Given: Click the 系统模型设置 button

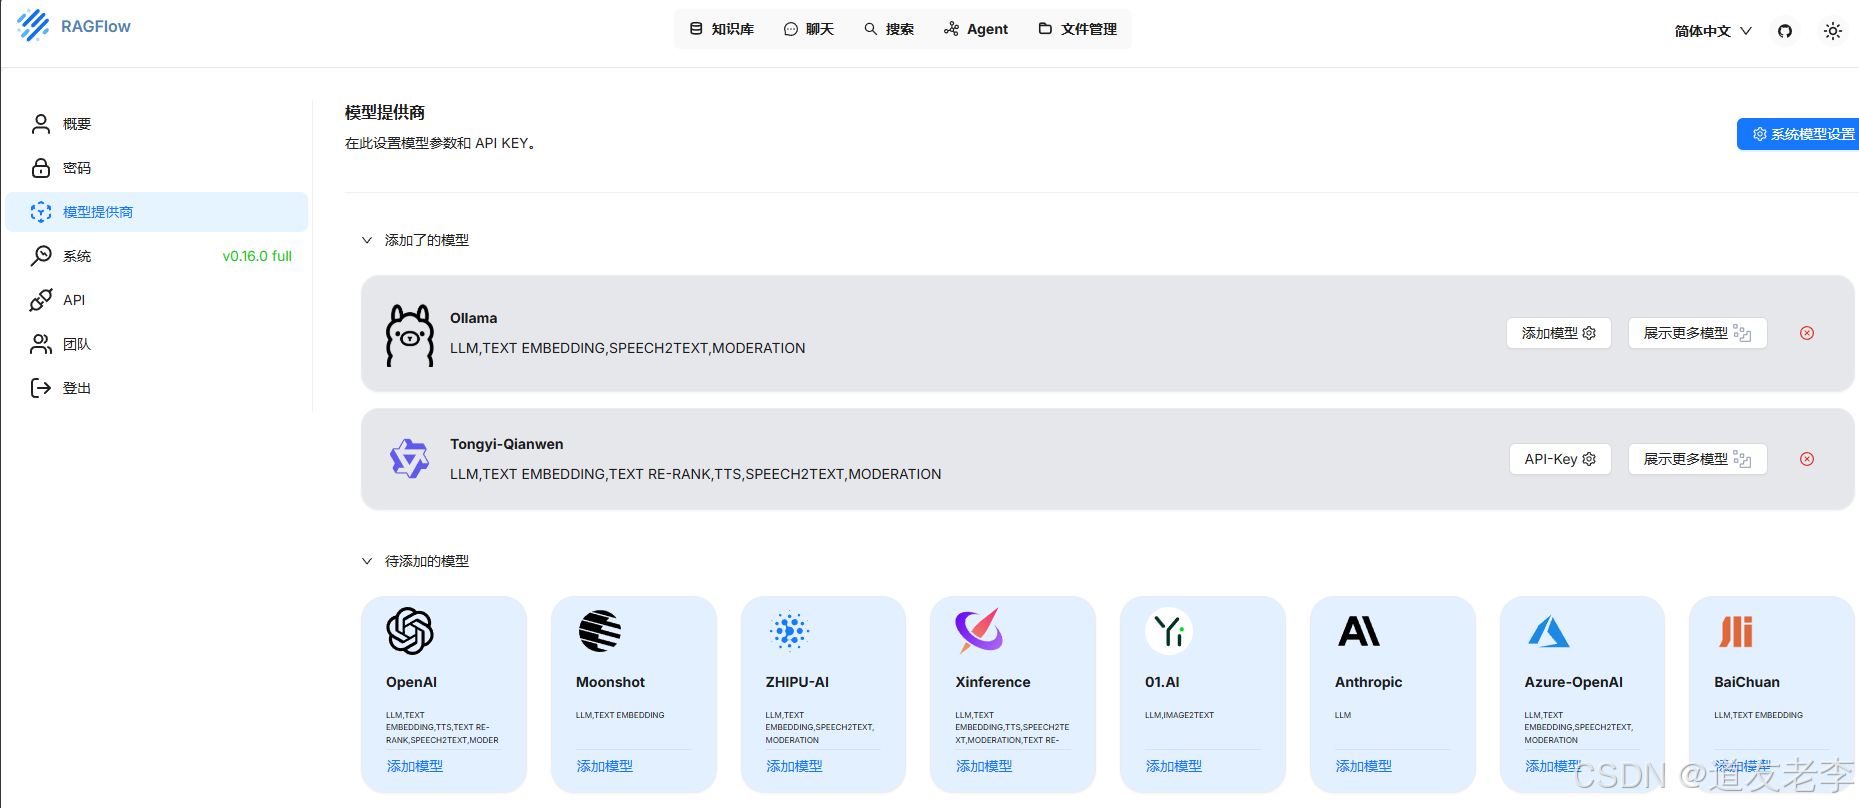Looking at the screenshot, I should (x=1798, y=134).
